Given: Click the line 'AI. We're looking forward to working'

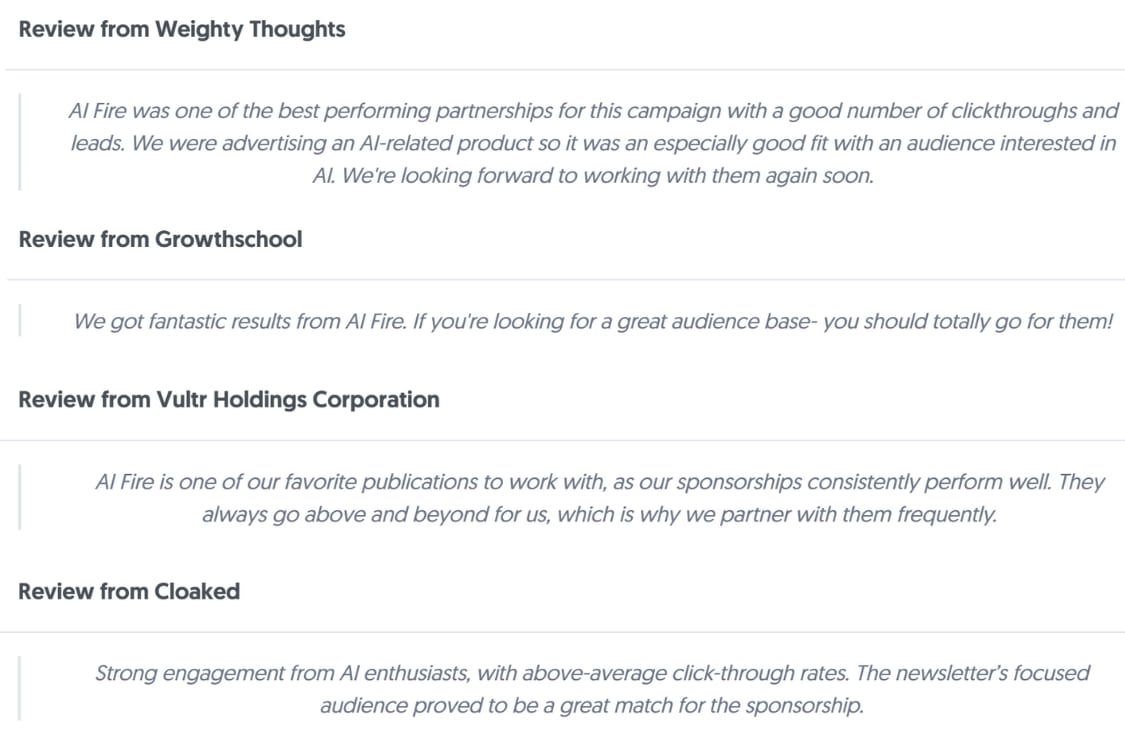Looking at the screenshot, I should (593, 175).
